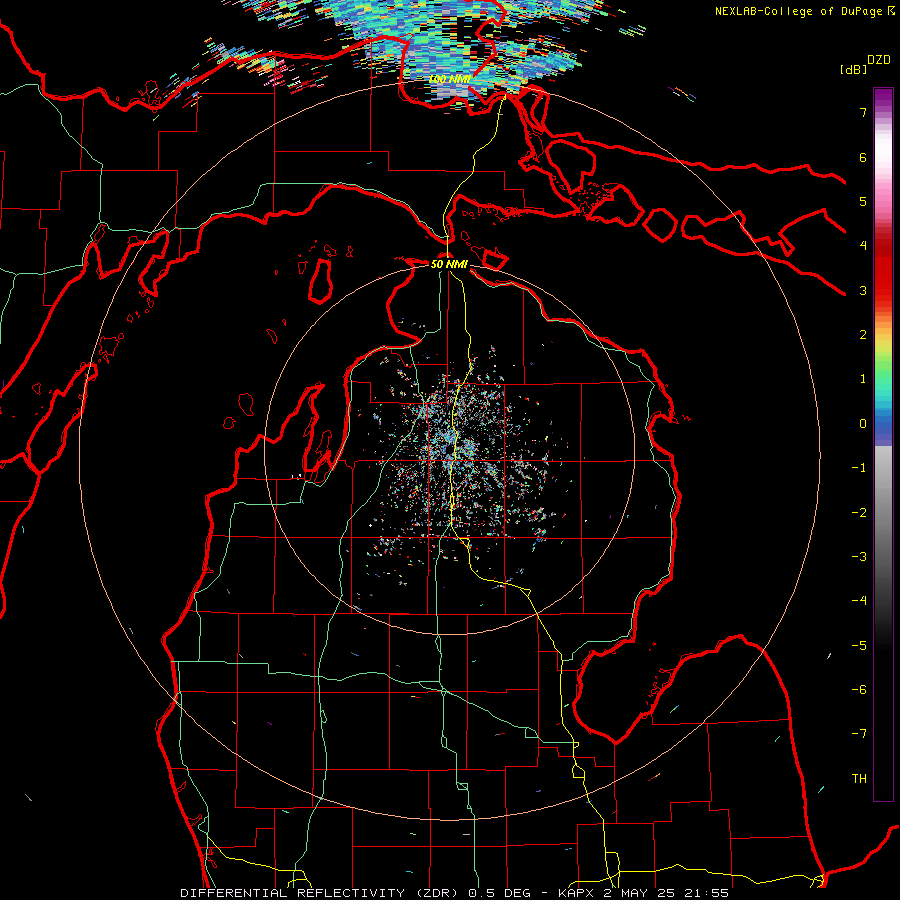Click the DIFFERENTIAL REFLECTIVITY (ZDR) caption text

point(321,893)
